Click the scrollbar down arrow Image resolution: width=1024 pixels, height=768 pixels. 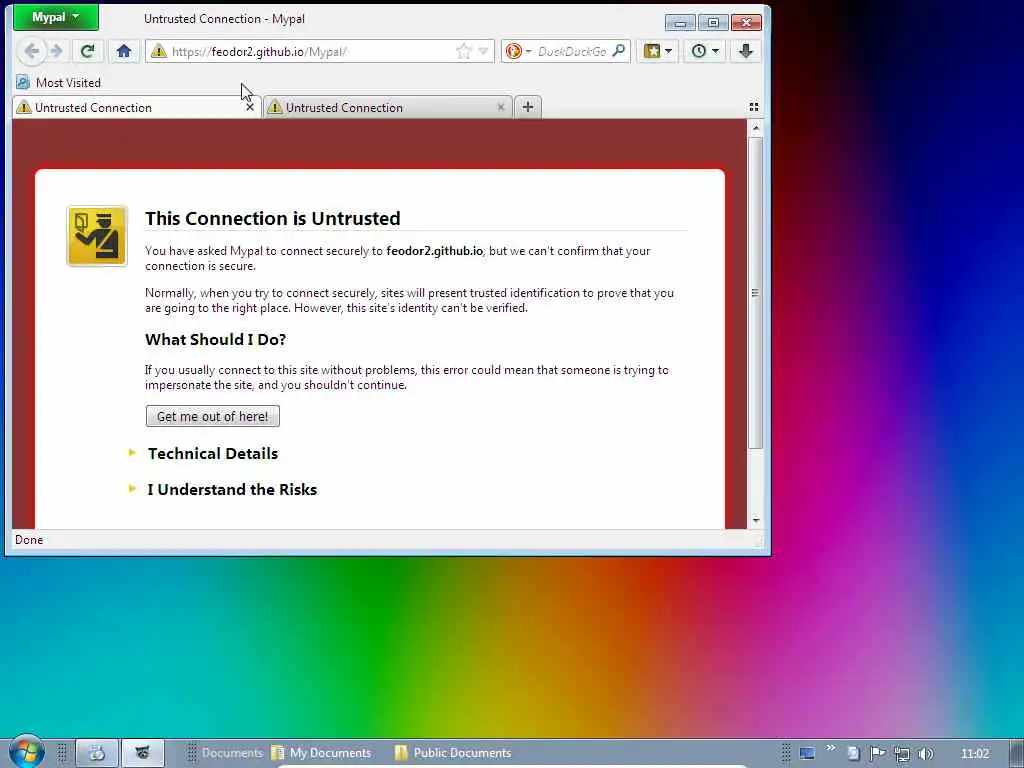pos(756,520)
